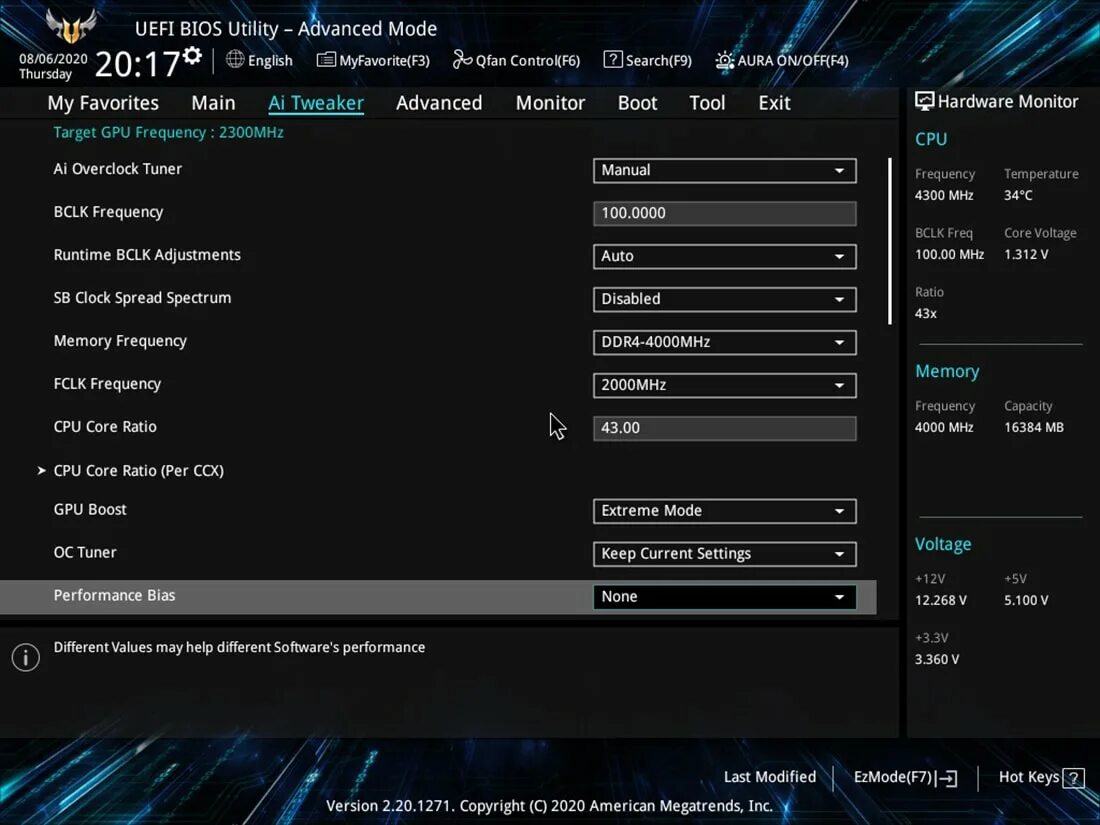Click Target GPU Frequency : 2300MHz text
1100x825 pixels.
point(168,133)
